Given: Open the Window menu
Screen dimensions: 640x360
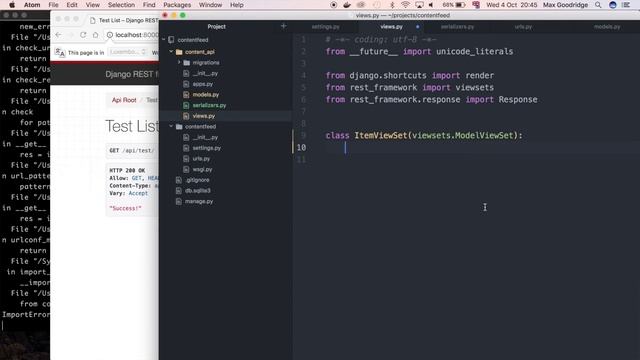Looking at the screenshot, I should pos(210,5).
